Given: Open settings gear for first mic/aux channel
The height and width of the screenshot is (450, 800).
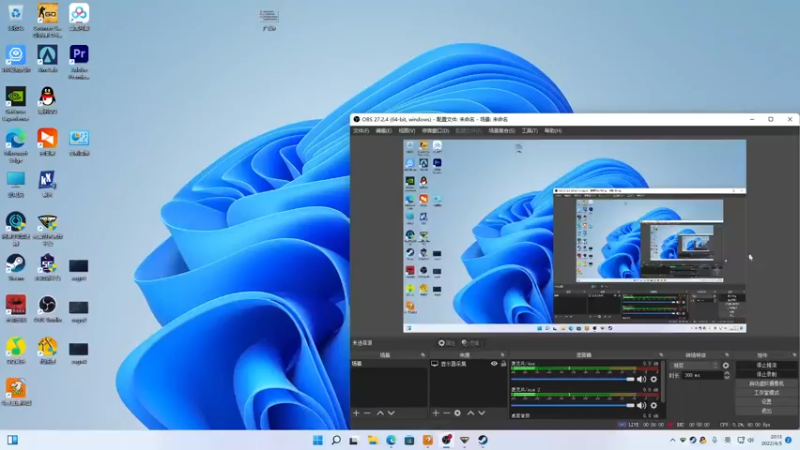Looking at the screenshot, I should coord(654,379).
